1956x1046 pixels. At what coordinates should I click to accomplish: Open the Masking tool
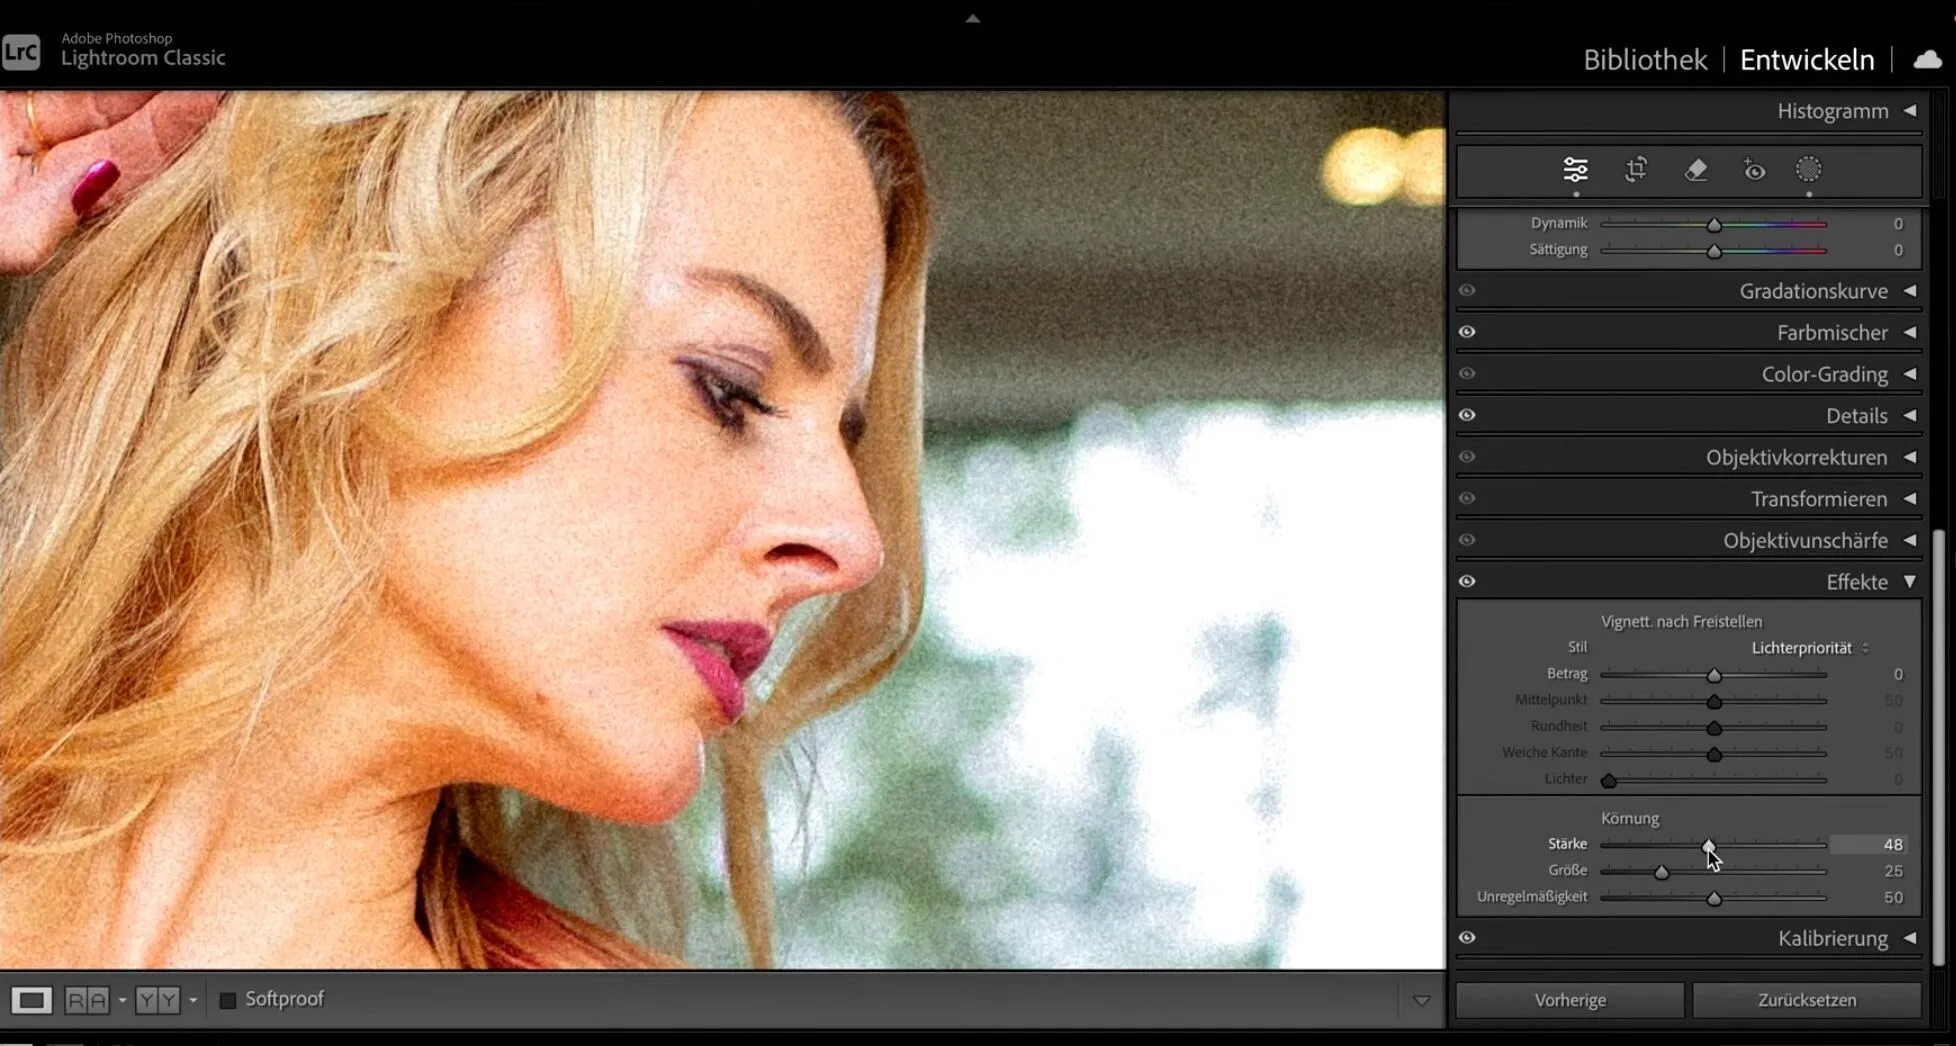[1808, 170]
